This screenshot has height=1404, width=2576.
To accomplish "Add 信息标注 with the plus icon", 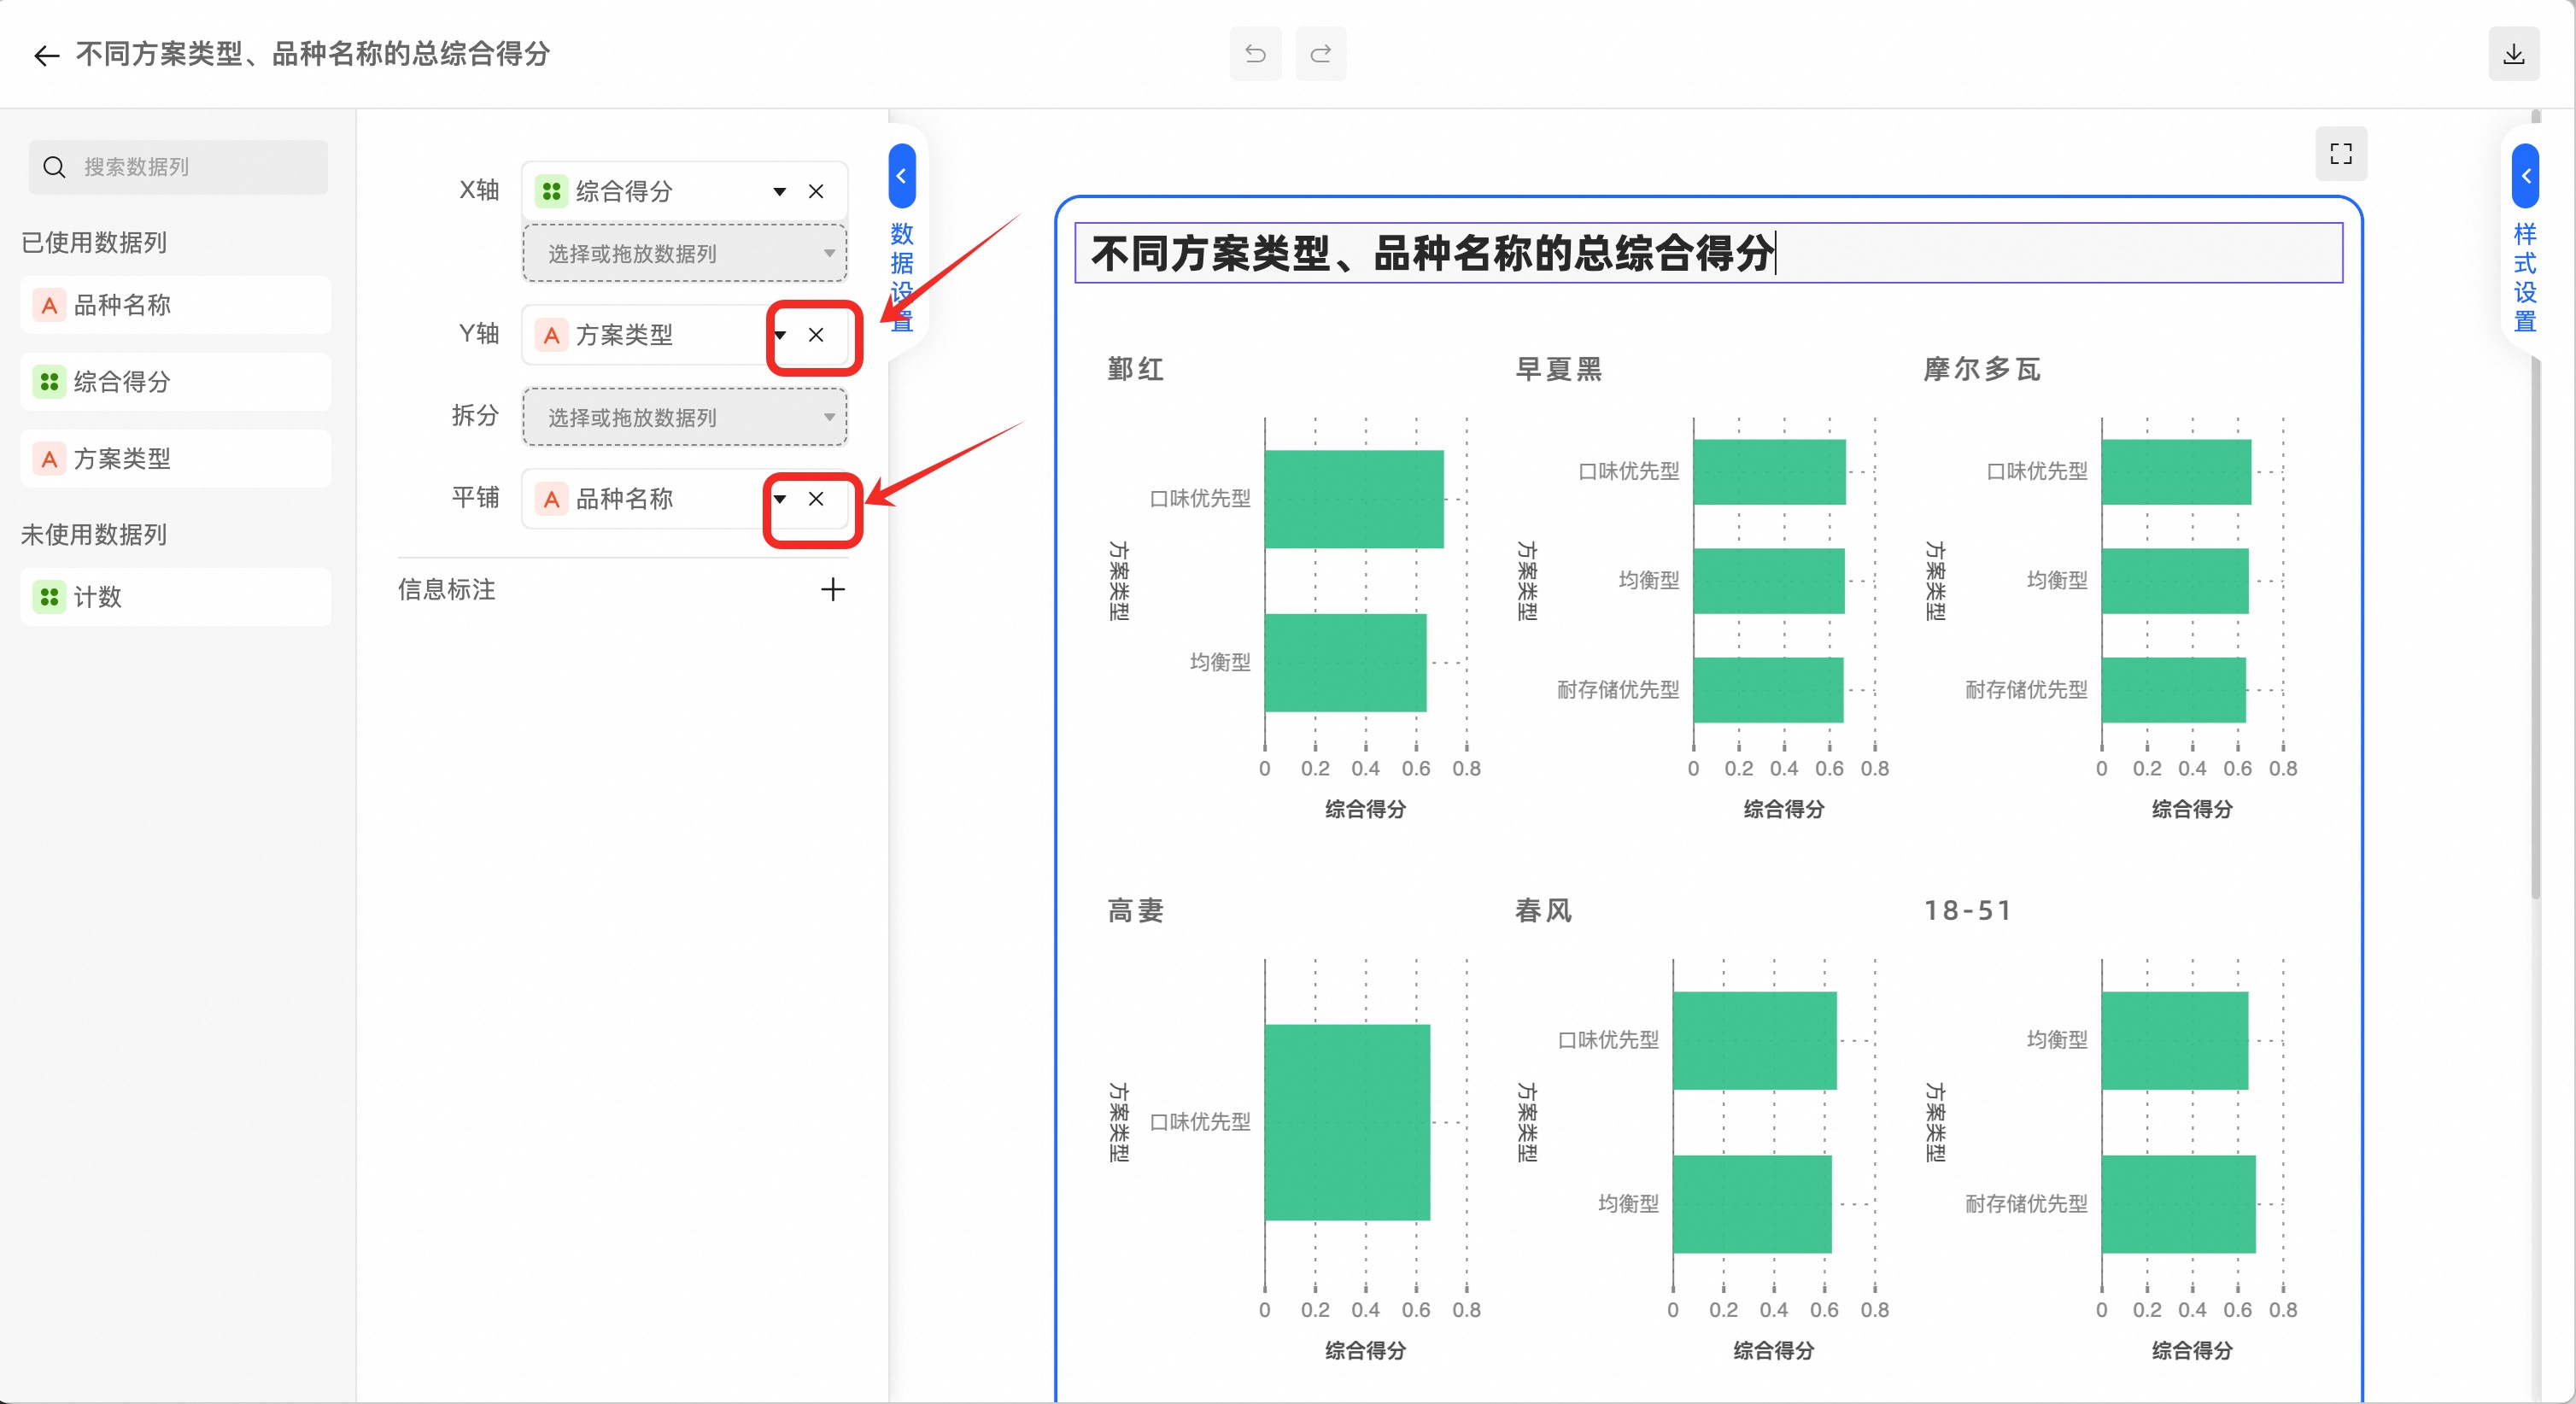I will [x=832, y=589].
